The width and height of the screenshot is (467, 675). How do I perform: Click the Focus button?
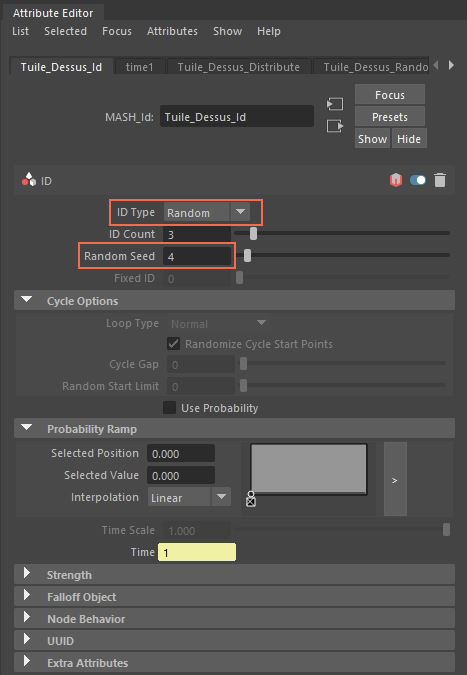(x=390, y=95)
